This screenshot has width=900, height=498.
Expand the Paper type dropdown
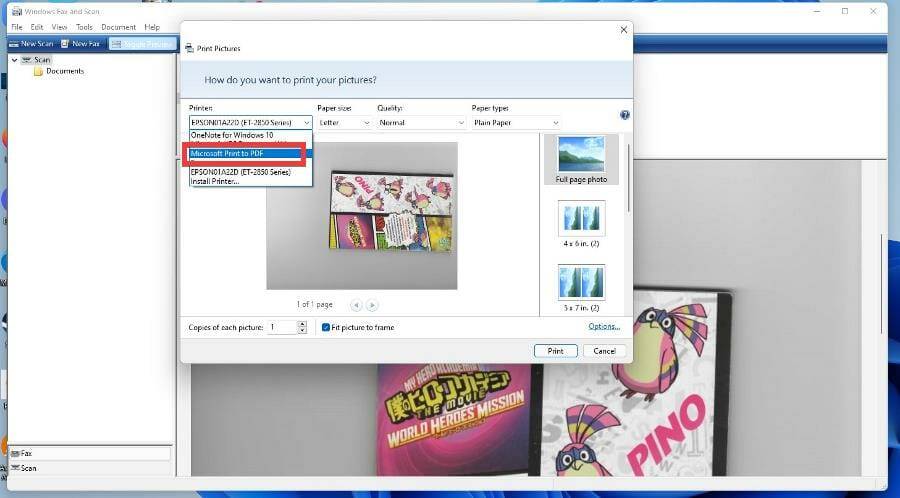point(516,123)
